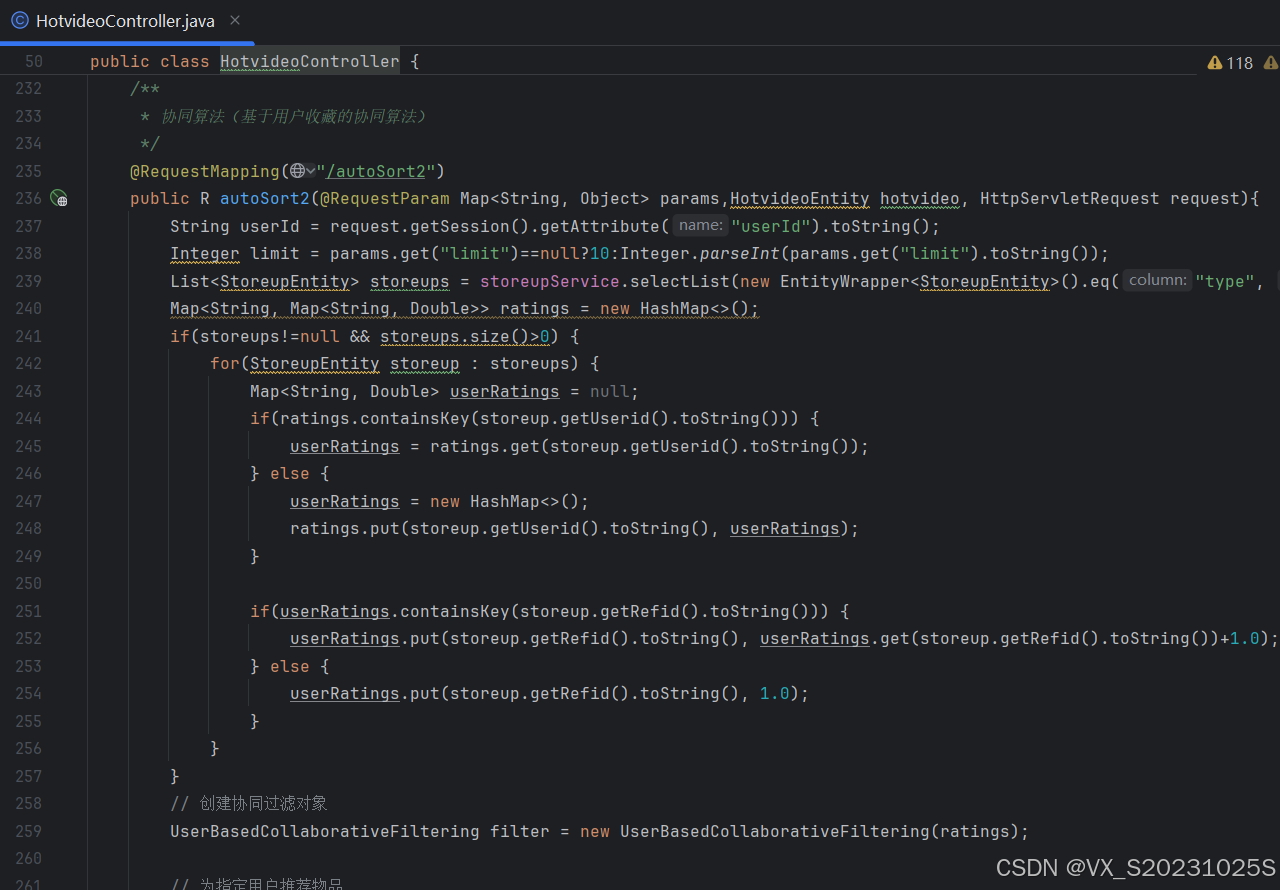Click line number 50 in the gutter

pos(33,62)
